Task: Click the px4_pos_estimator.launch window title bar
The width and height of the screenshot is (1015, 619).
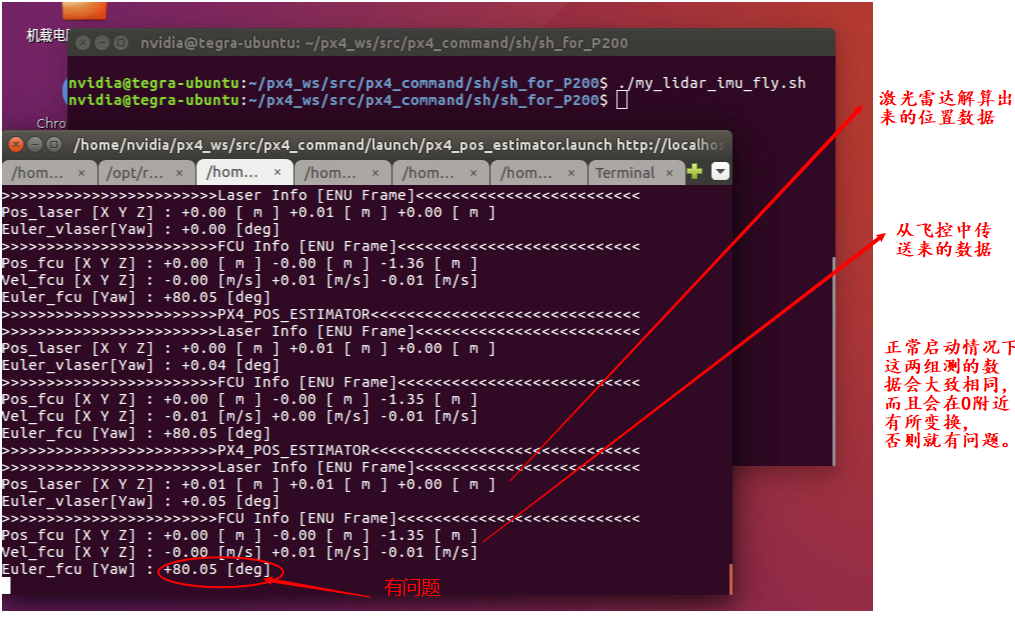Action: pos(366,144)
